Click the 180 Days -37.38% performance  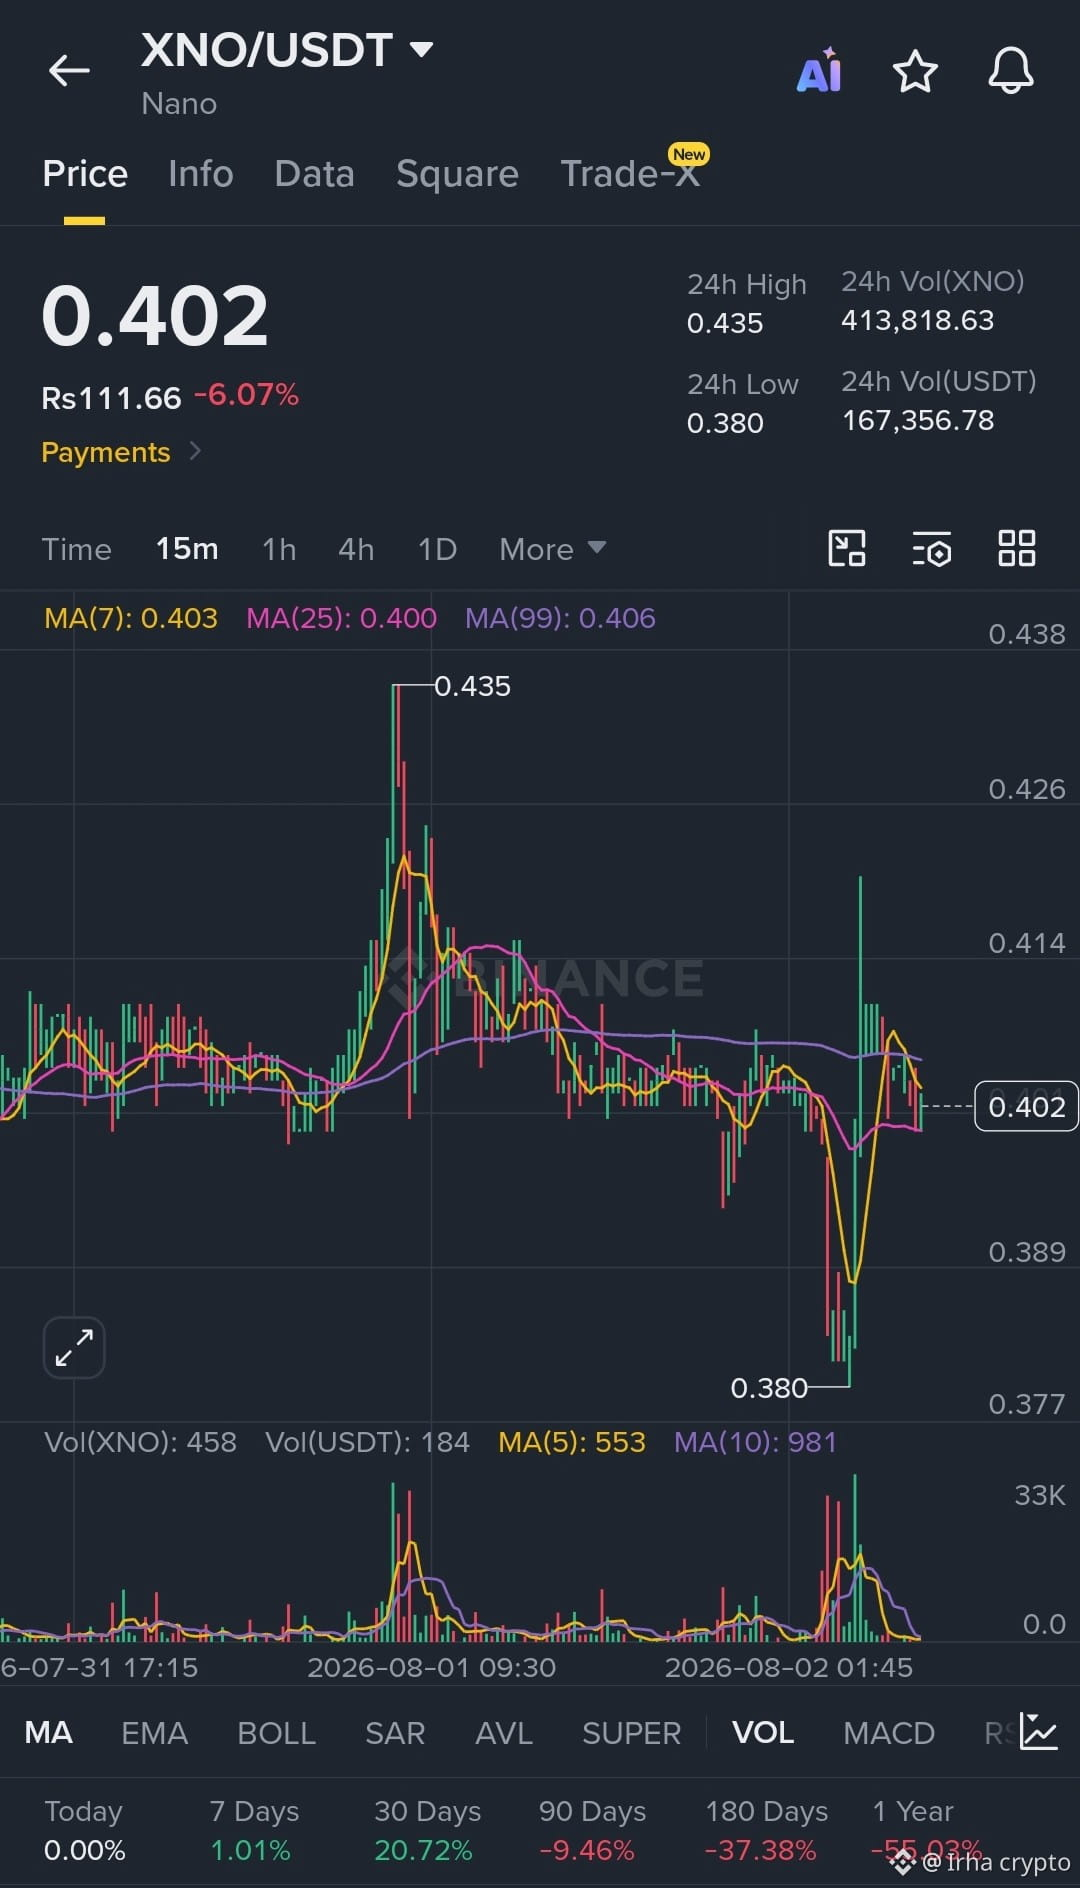pyautogui.click(x=766, y=1831)
